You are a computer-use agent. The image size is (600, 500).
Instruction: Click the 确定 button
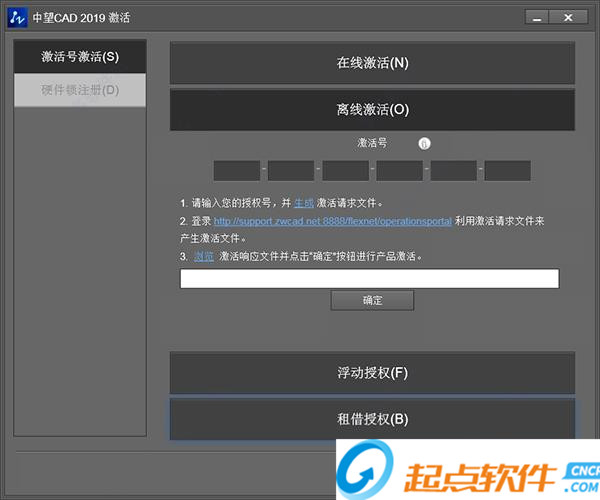pos(372,300)
